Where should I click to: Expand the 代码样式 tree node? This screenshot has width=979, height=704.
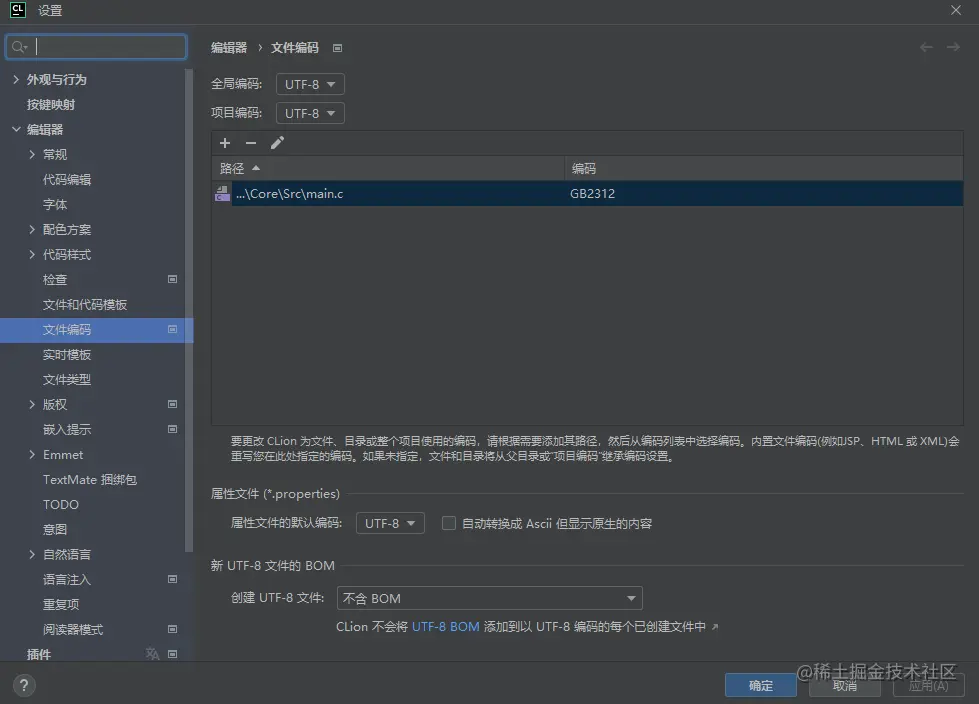point(32,254)
